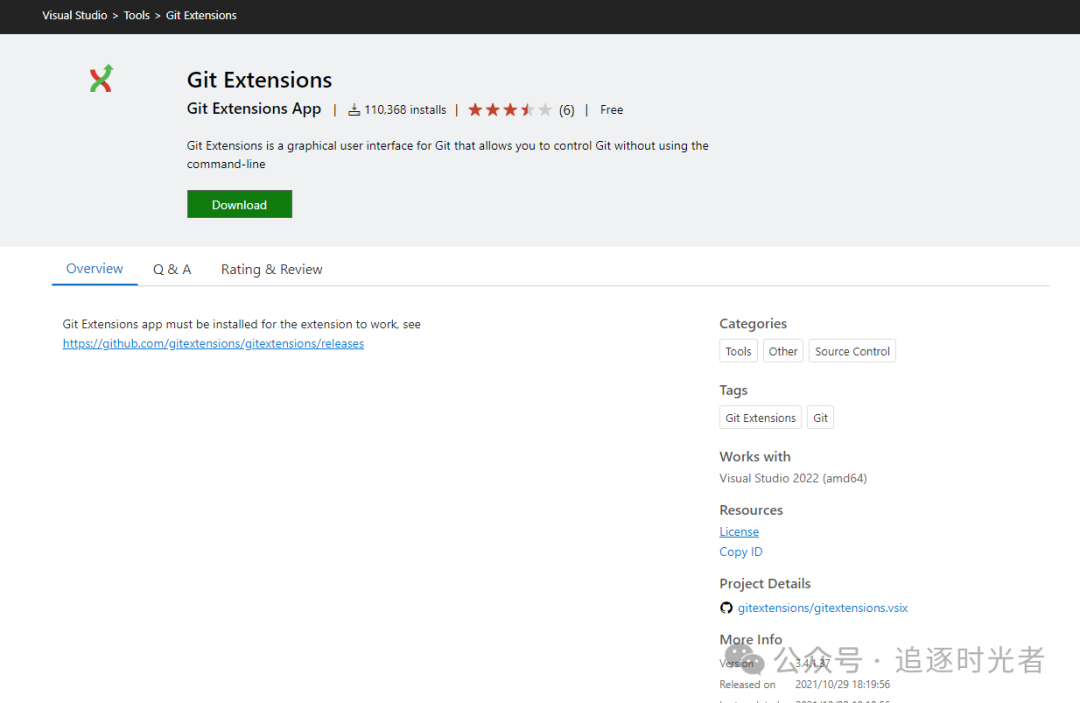This screenshot has height=703, width=1080.
Task: Open the gitextensions.vsix repository link
Action: (822, 608)
